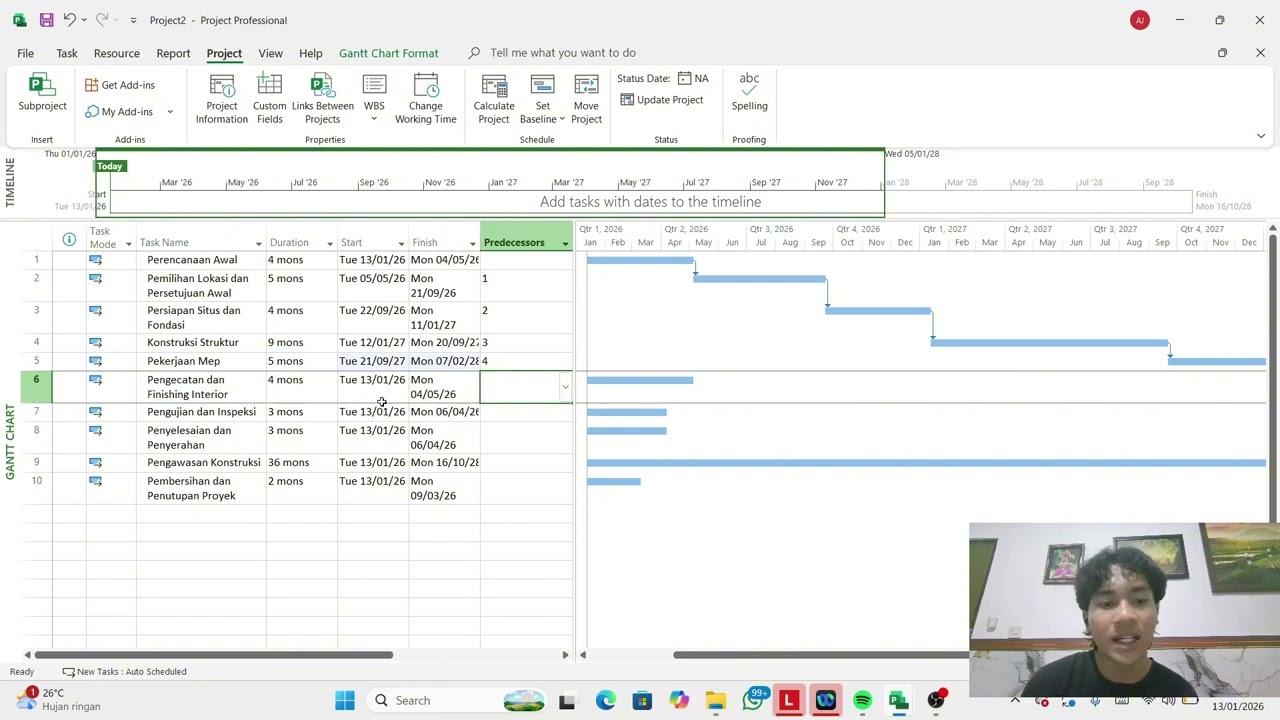Open Move Project
This screenshot has width=1280, height=720.
(x=586, y=99)
